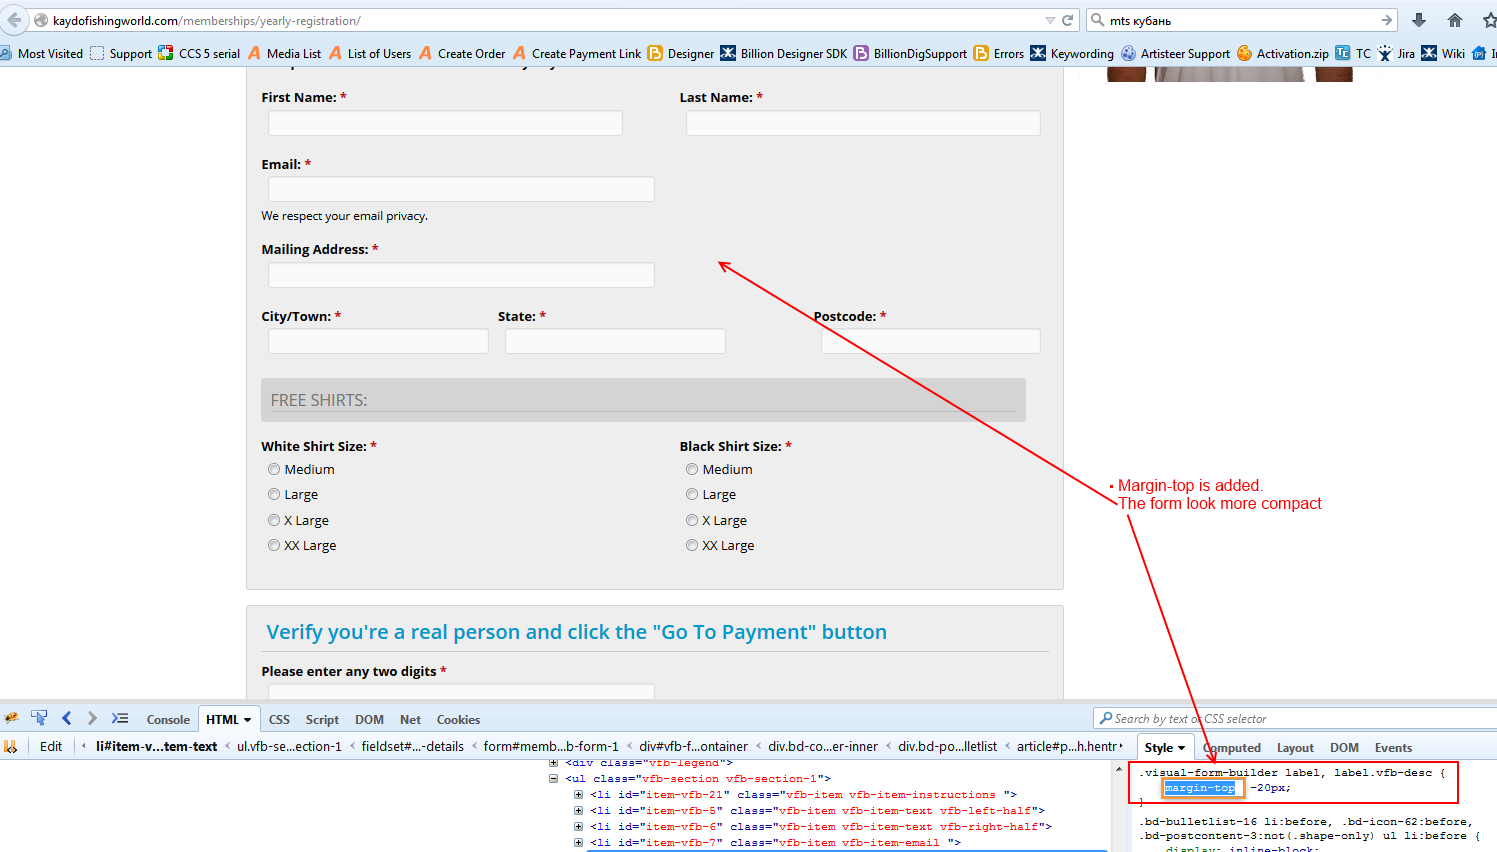
Task: Collapse the ul.vfb-section tree node
Action: point(553,778)
